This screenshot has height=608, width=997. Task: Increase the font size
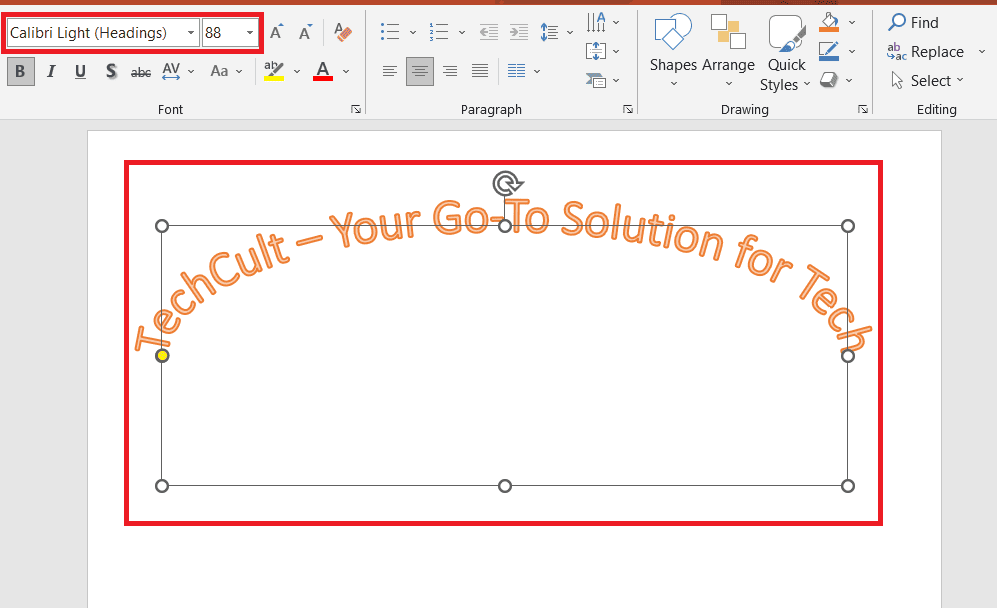coord(276,31)
